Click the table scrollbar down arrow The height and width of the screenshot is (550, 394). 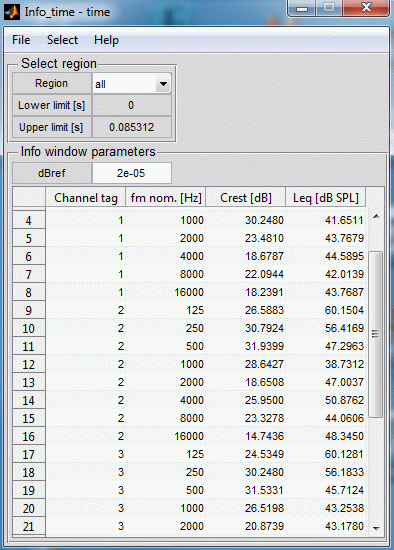tap(376, 528)
